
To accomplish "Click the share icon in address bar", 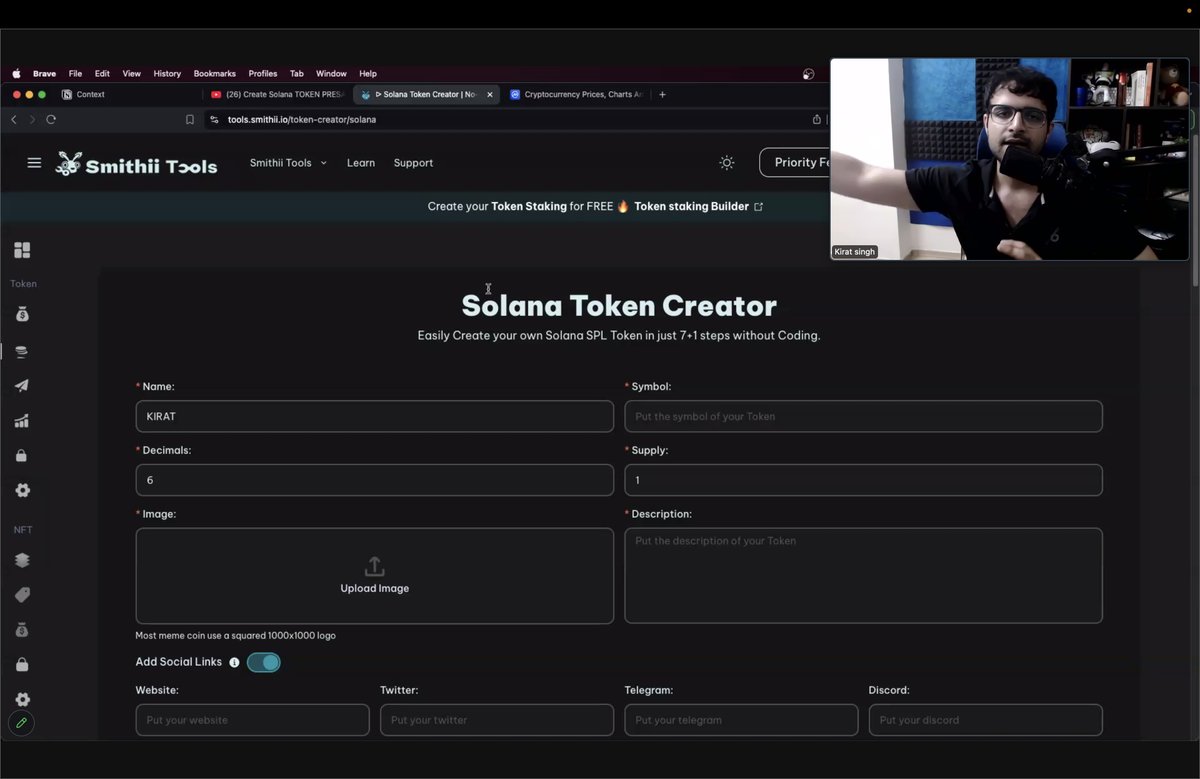I will 816,119.
